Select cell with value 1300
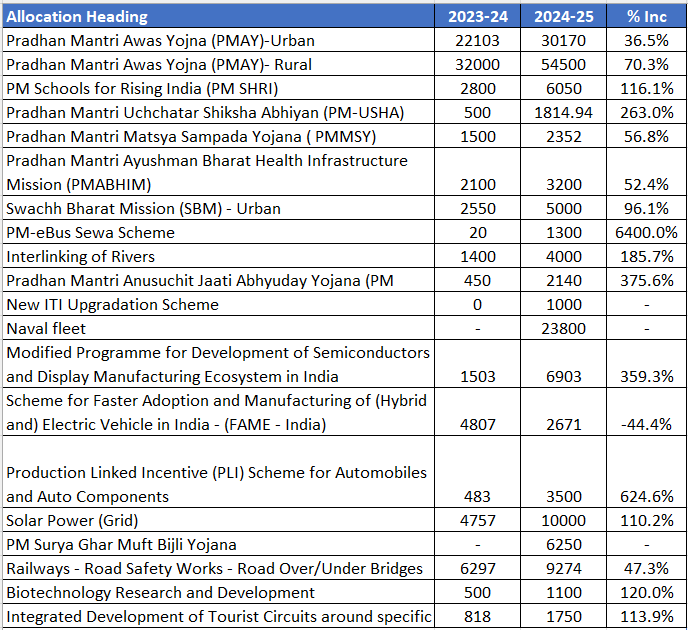 coord(563,232)
